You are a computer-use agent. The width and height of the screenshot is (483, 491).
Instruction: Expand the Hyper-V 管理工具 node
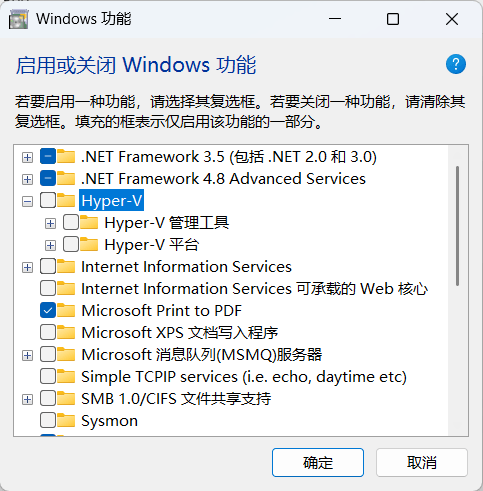(50, 223)
